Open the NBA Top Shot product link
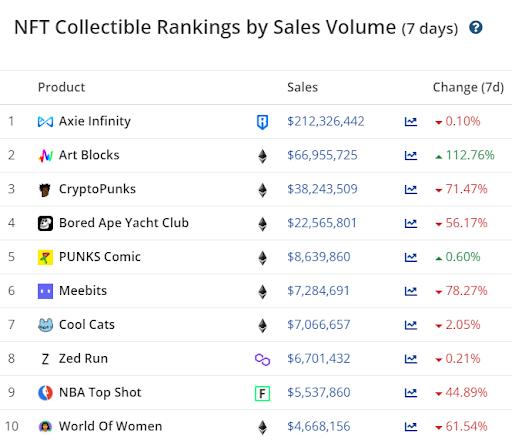The image size is (512, 443). (x=100, y=393)
